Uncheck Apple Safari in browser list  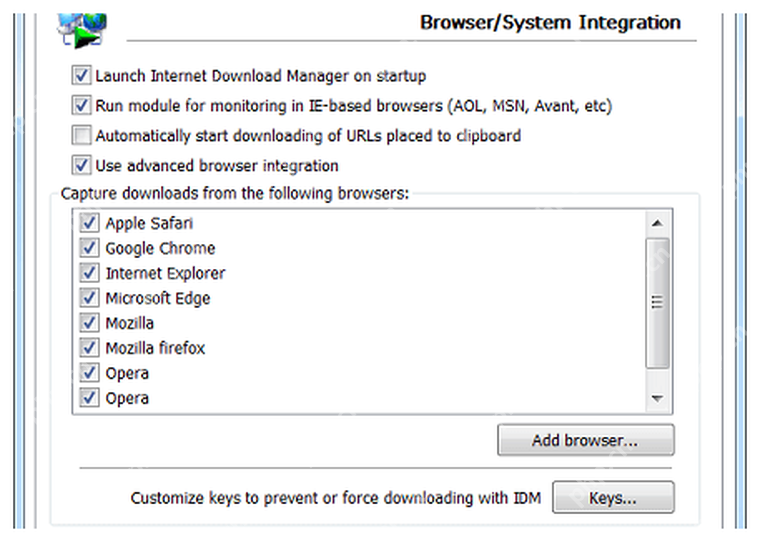pos(89,223)
